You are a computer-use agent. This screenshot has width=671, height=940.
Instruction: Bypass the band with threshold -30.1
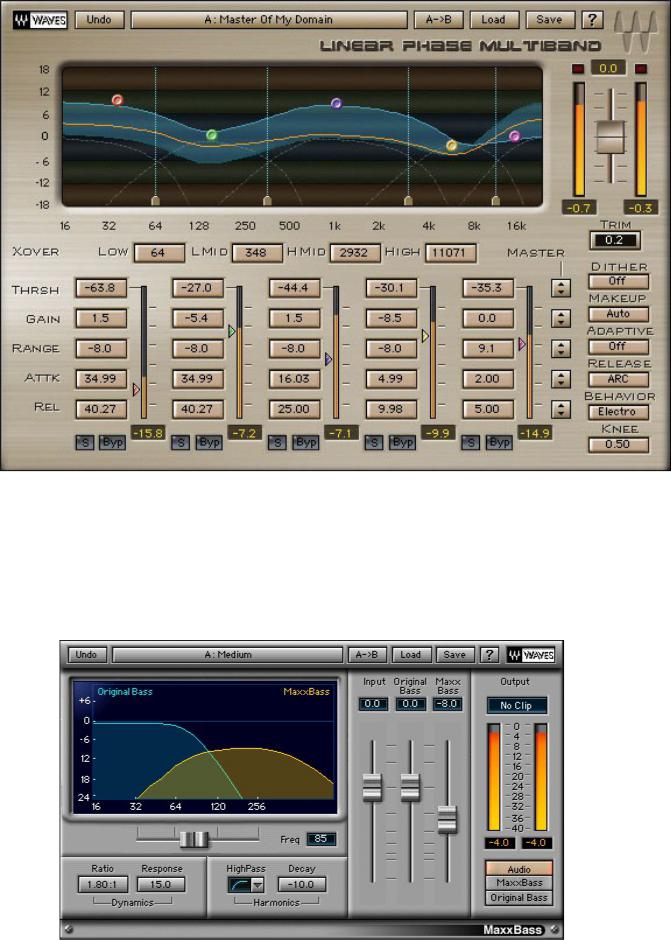402,442
